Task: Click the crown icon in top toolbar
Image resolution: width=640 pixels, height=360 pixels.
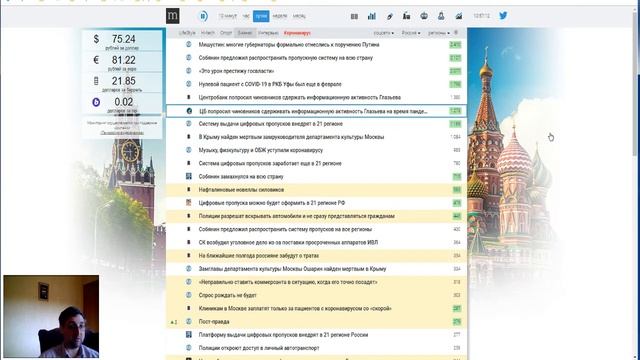Action: tap(424, 16)
